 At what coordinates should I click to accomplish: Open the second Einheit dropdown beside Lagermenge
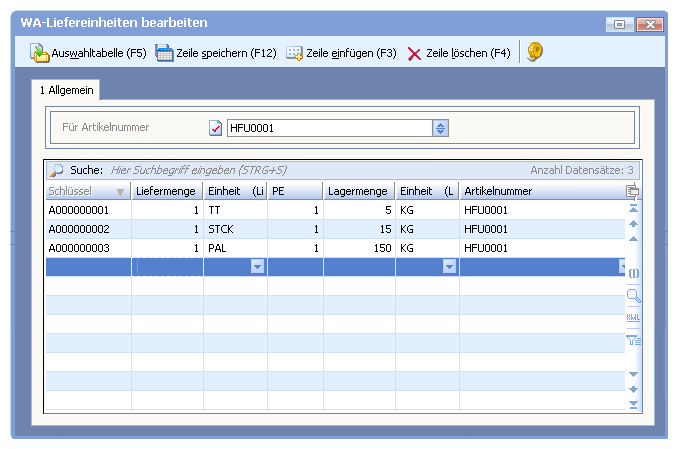pyautogui.click(x=449, y=267)
